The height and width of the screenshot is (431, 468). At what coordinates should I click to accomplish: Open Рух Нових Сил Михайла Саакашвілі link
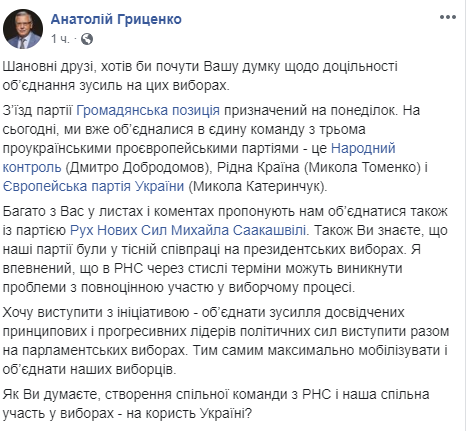click(188, 230)
